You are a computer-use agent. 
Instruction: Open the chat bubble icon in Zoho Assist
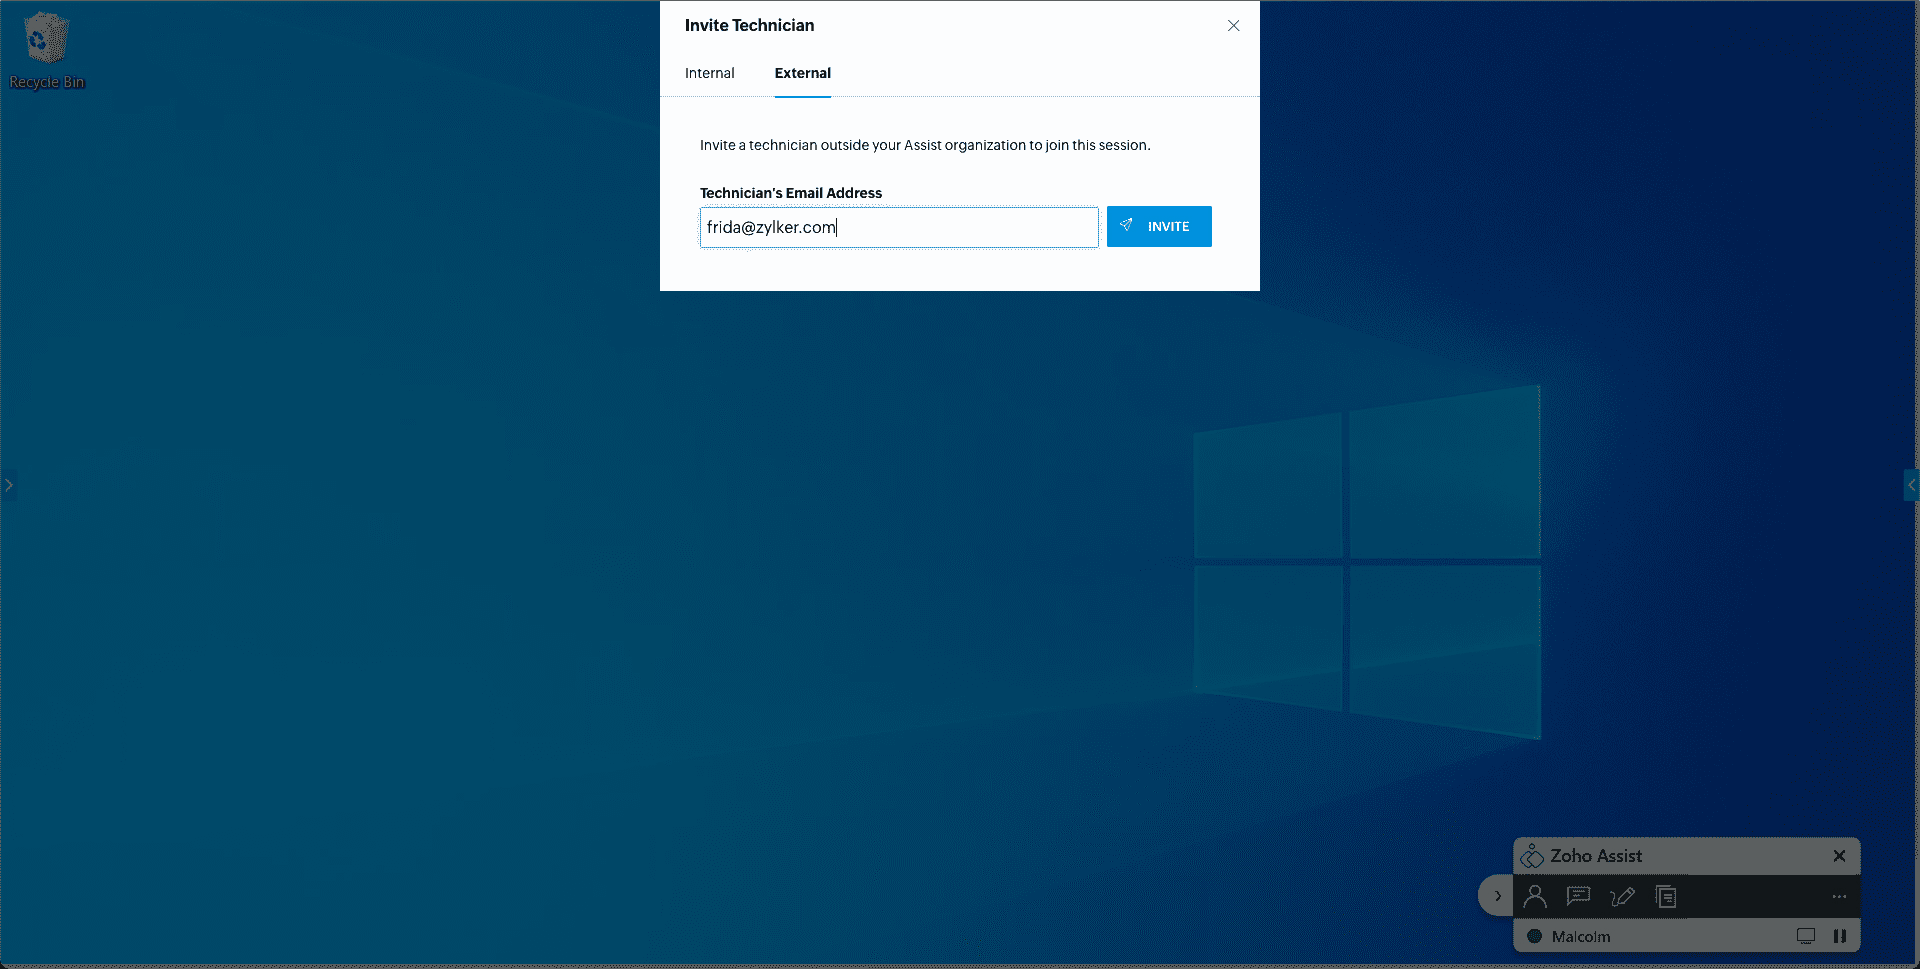tap(1578, 897)
